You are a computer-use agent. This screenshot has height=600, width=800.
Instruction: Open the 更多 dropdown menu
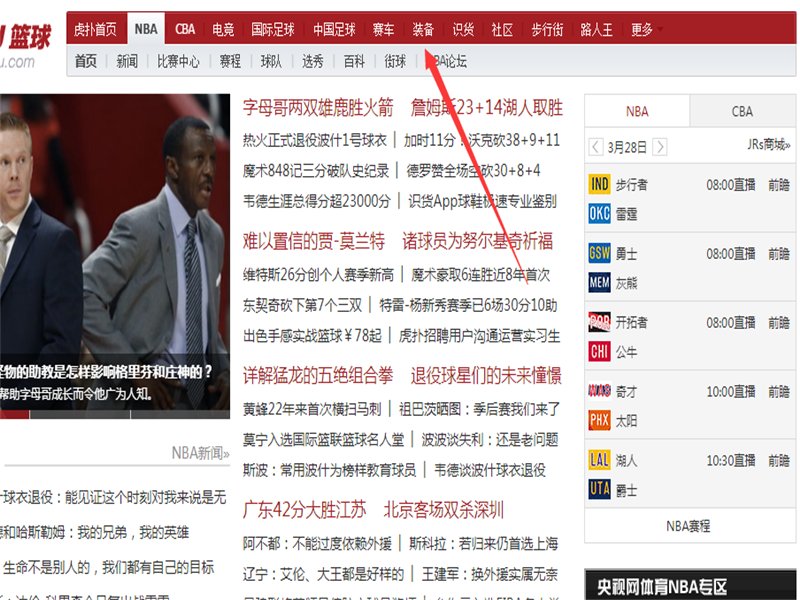[x=645, y=30]
